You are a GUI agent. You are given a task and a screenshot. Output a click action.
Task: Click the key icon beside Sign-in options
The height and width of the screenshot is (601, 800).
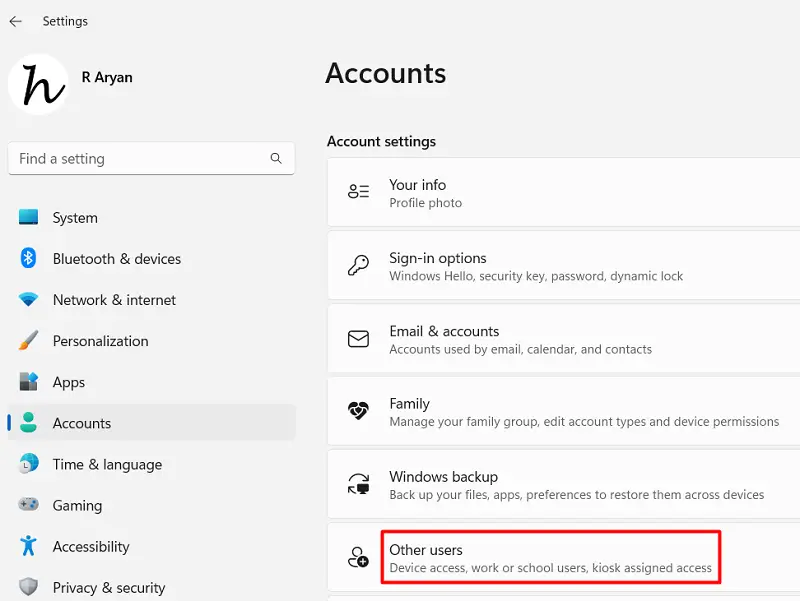click(358, 265)
